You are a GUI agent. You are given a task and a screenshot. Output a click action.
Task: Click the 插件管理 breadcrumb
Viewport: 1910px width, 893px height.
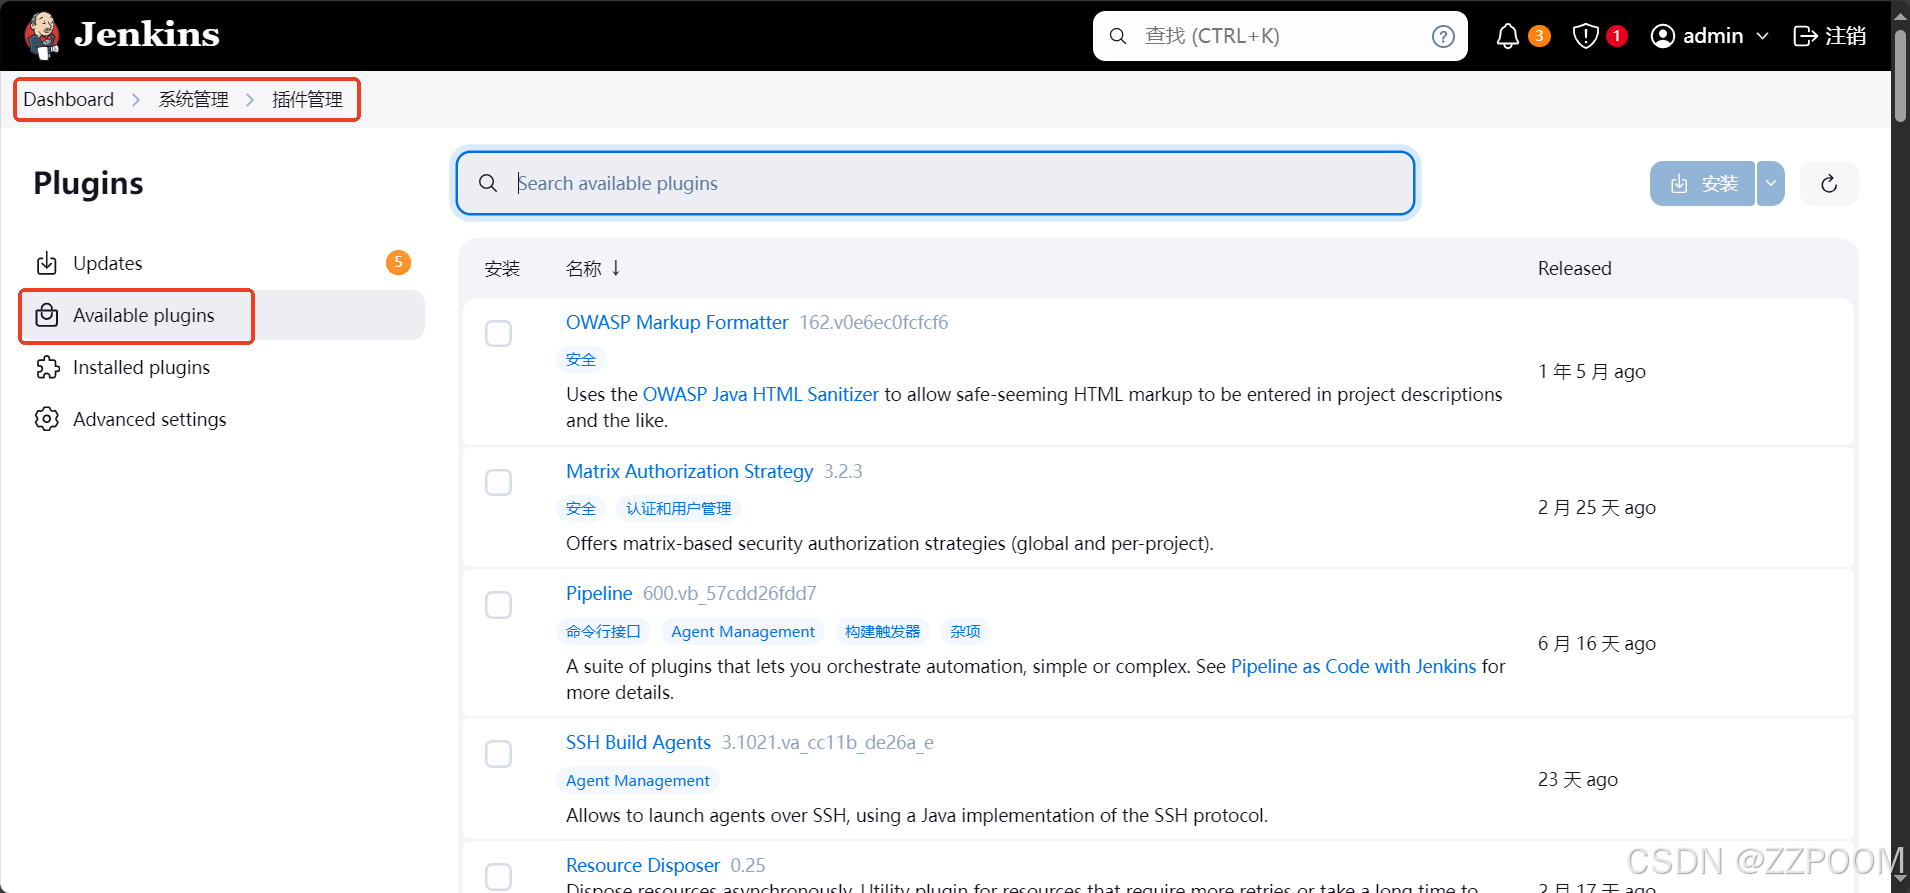coord(308,100)
